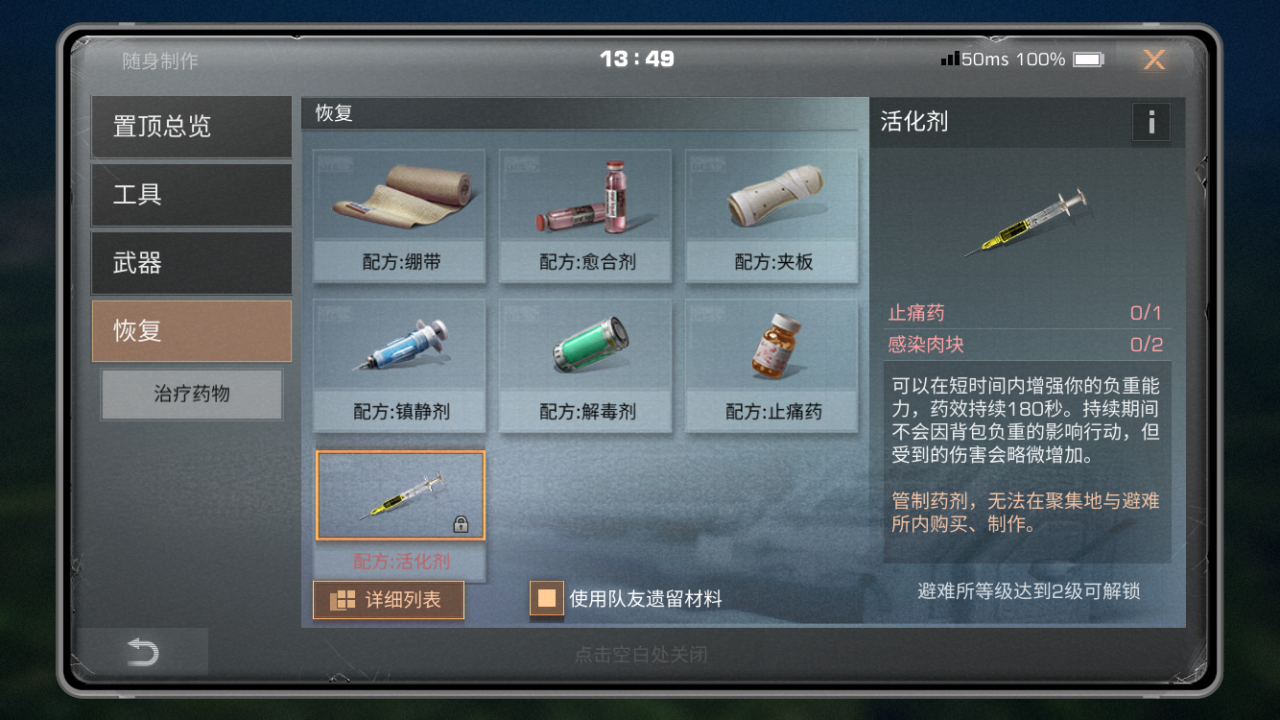Click the 感染肉块 material requirement row

point(1026,345)
